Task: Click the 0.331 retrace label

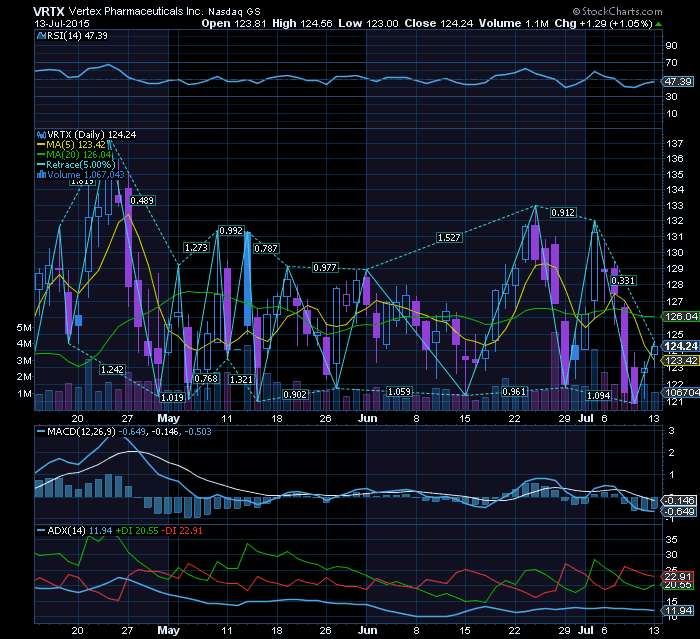Action: (623, 280)
